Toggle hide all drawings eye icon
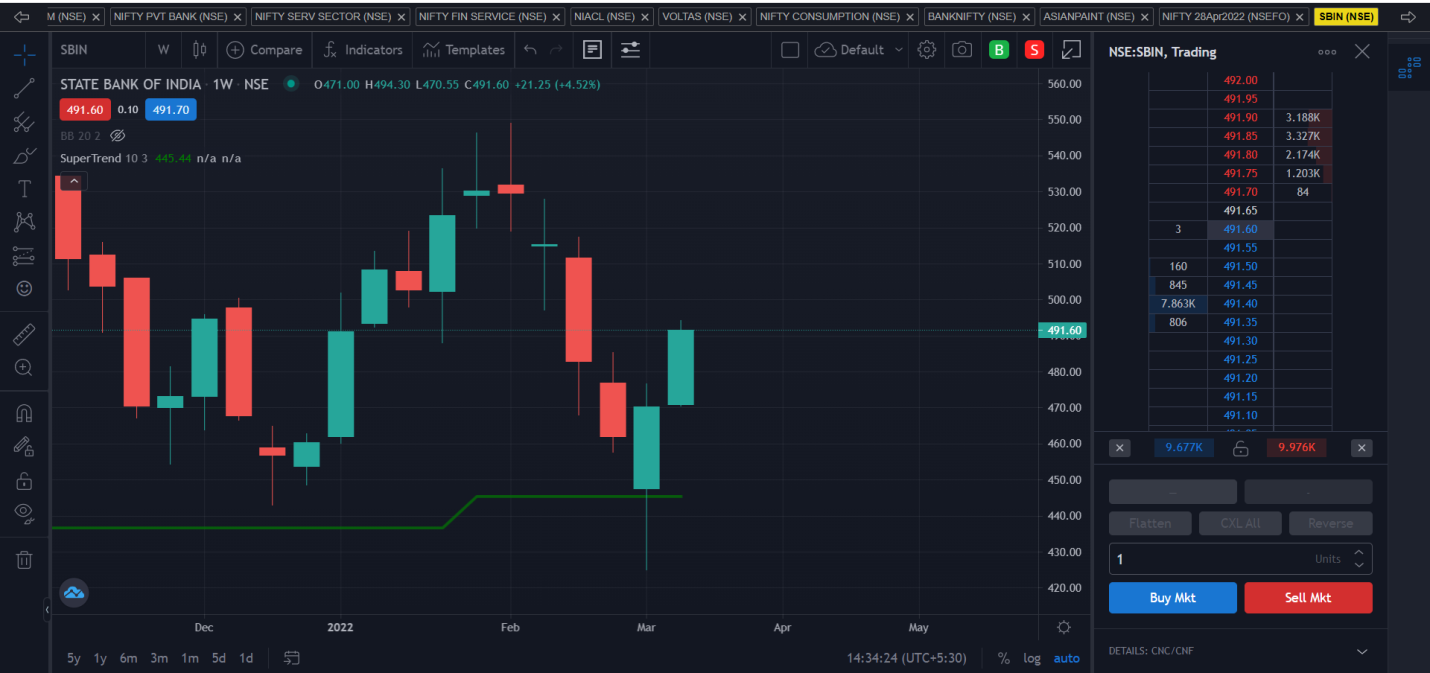This screenshot has height=673, width=1430. 24,514
